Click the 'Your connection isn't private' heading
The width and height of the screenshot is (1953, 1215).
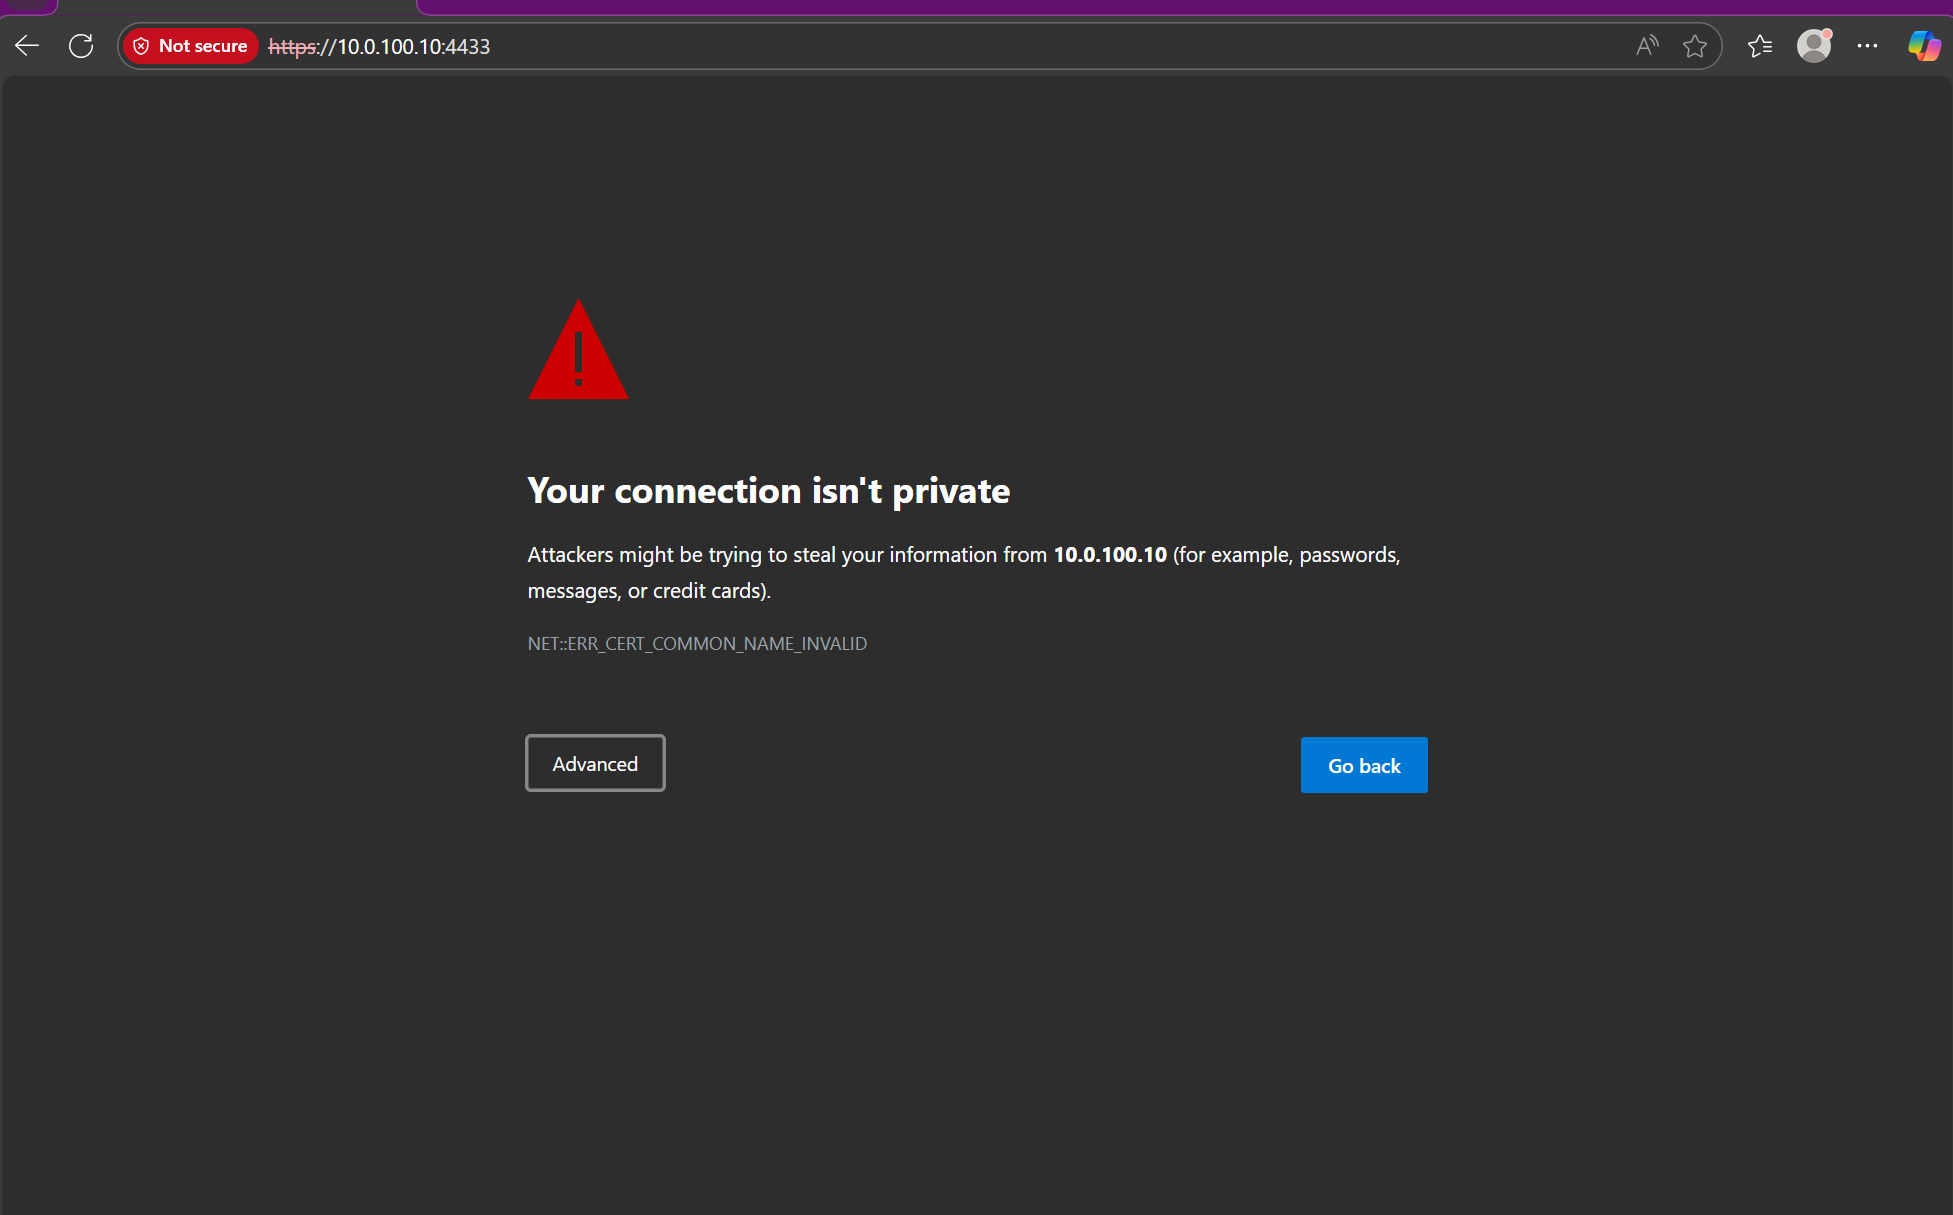point(768,491)
